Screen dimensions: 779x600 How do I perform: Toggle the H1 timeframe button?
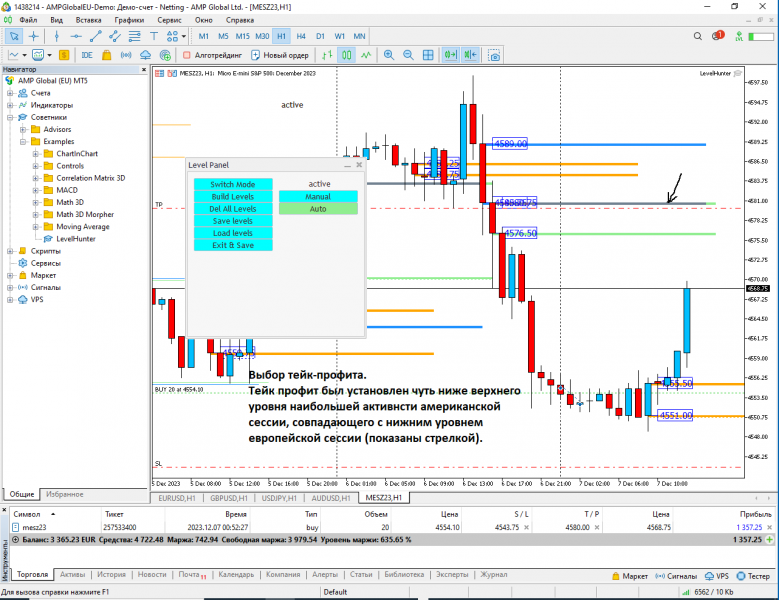[x=281, y=36]
